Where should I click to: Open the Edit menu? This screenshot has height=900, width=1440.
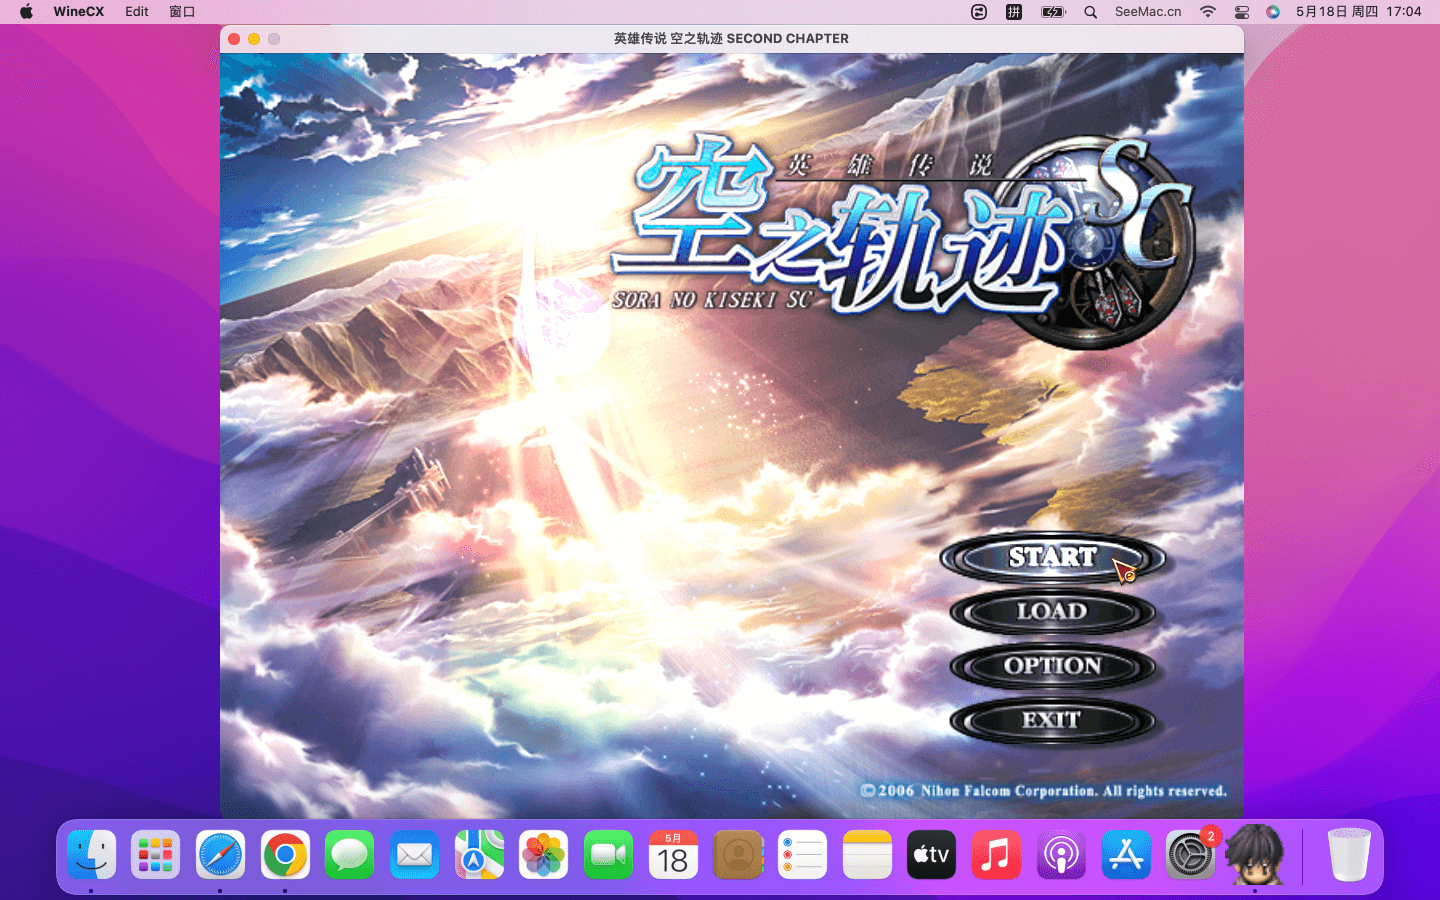(x=137, y=12)
